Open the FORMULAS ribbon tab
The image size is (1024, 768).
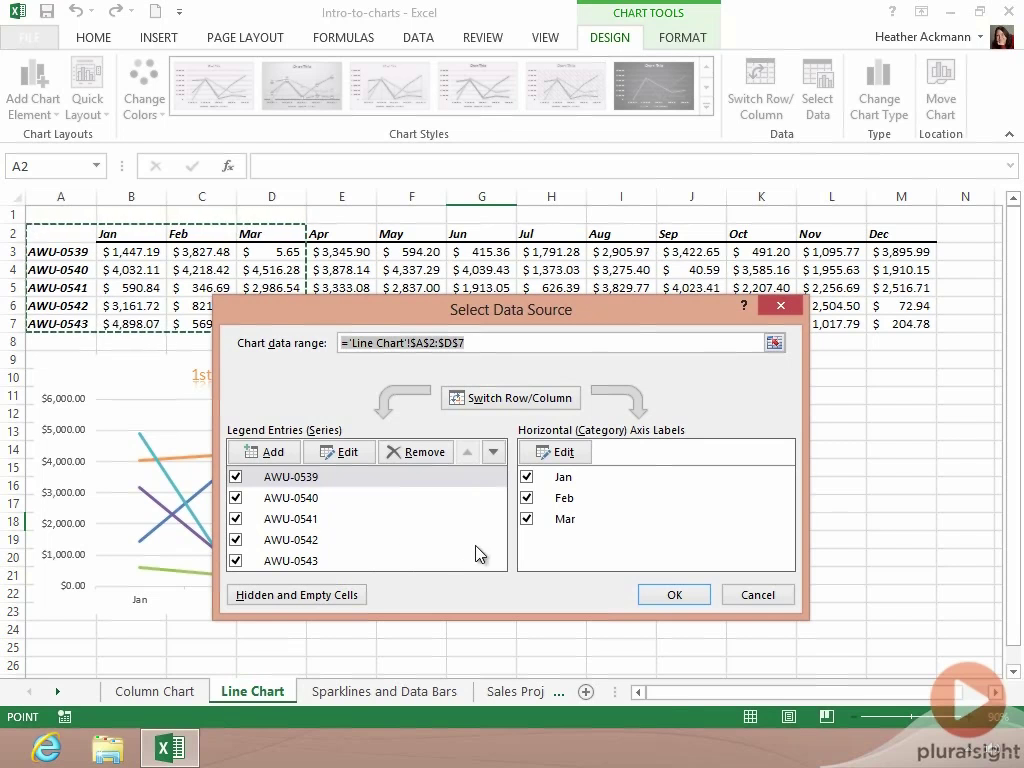click(344, 37)
